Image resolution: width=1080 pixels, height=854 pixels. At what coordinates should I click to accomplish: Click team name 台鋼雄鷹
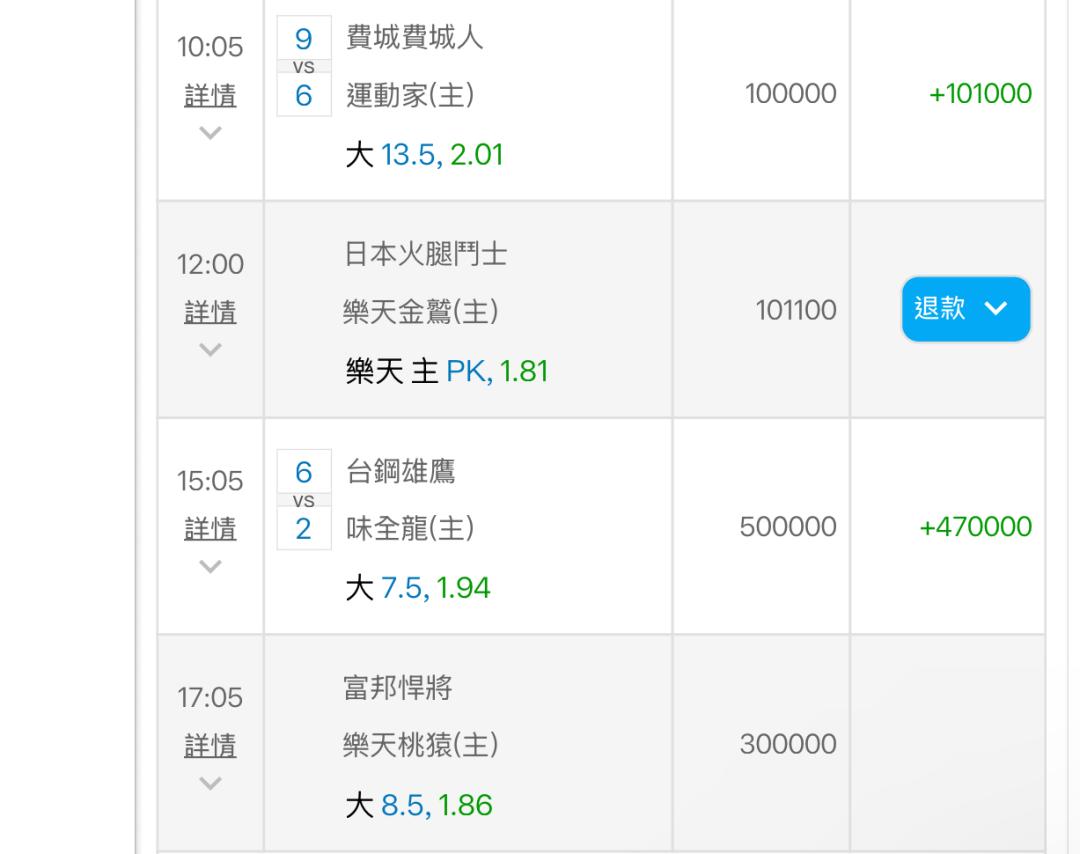[x=400, y=472]
